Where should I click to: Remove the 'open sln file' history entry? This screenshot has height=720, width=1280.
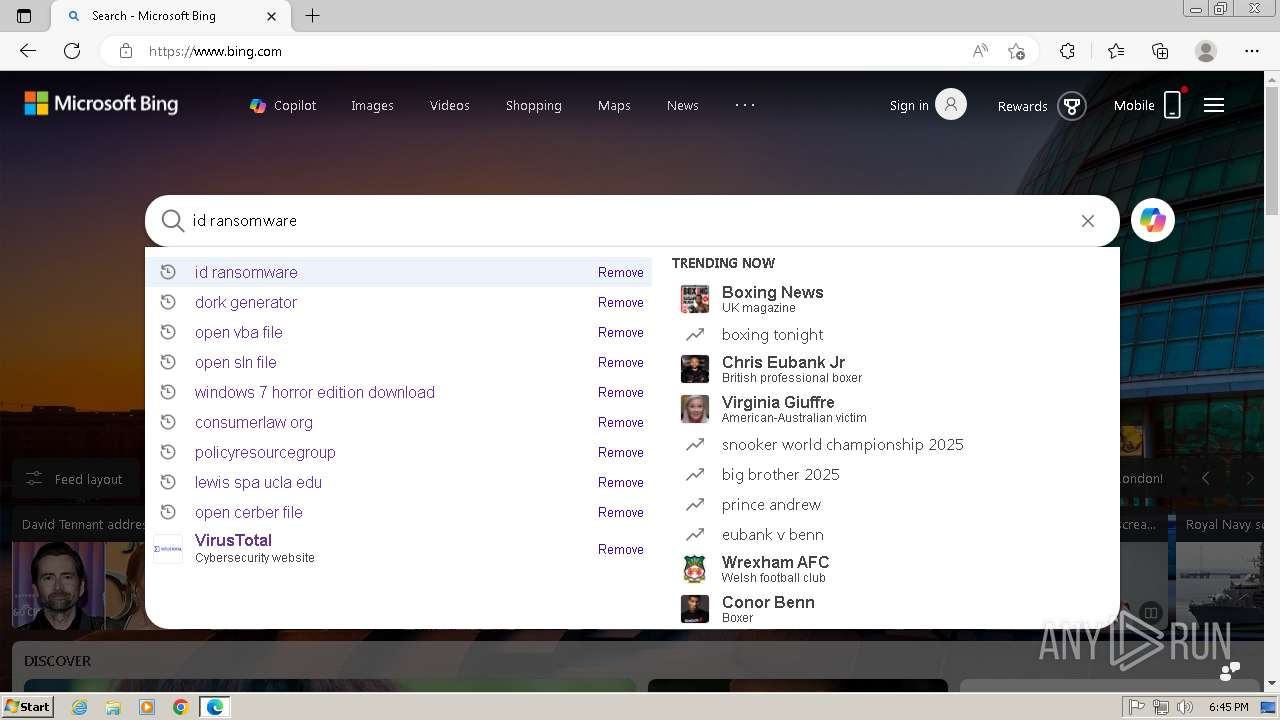[621, 362]
